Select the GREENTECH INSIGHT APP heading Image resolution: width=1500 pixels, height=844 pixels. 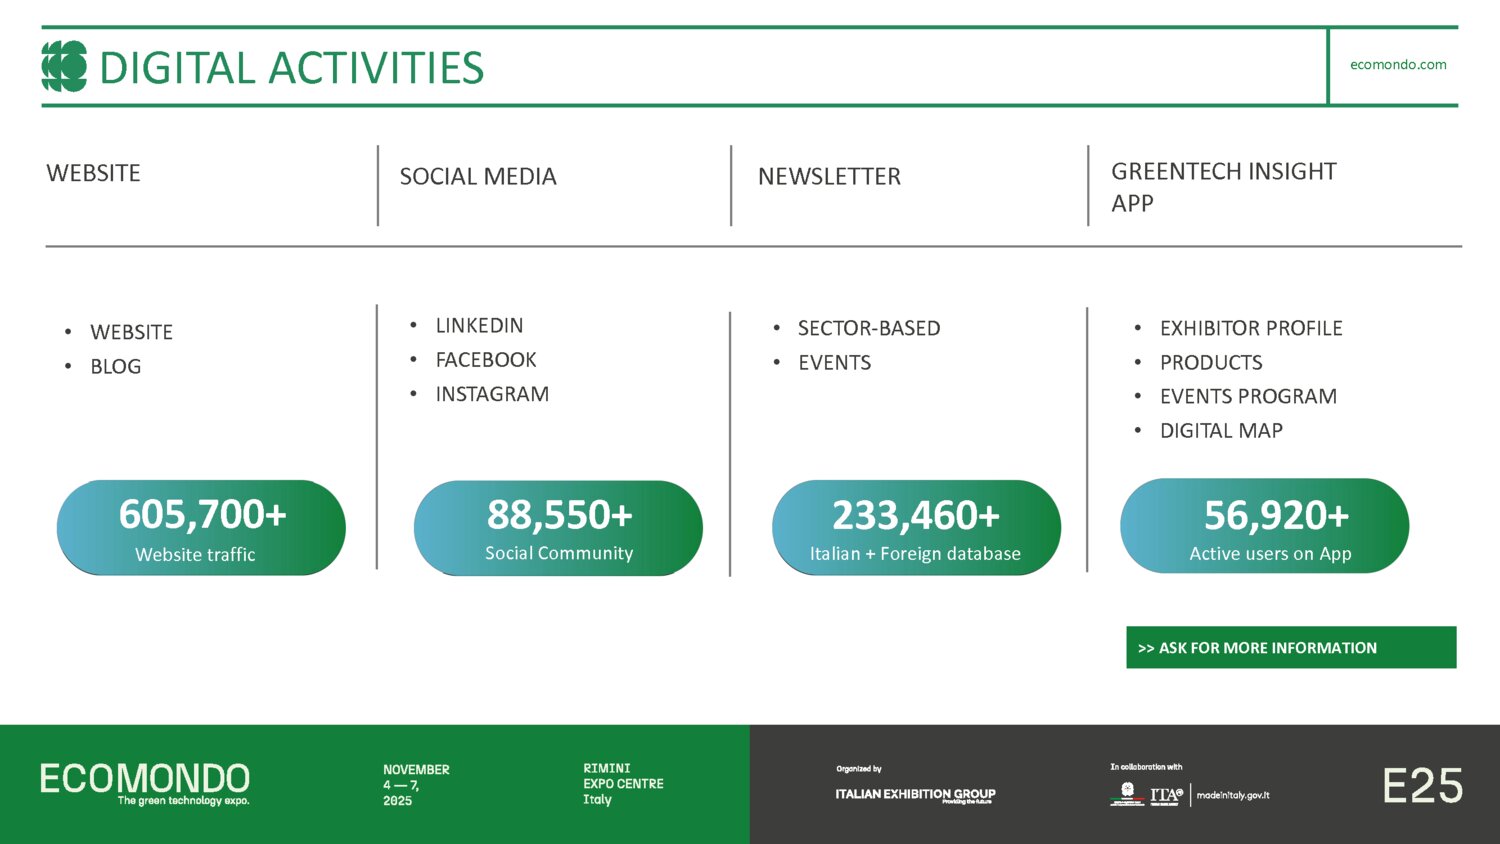(1224, 187)
